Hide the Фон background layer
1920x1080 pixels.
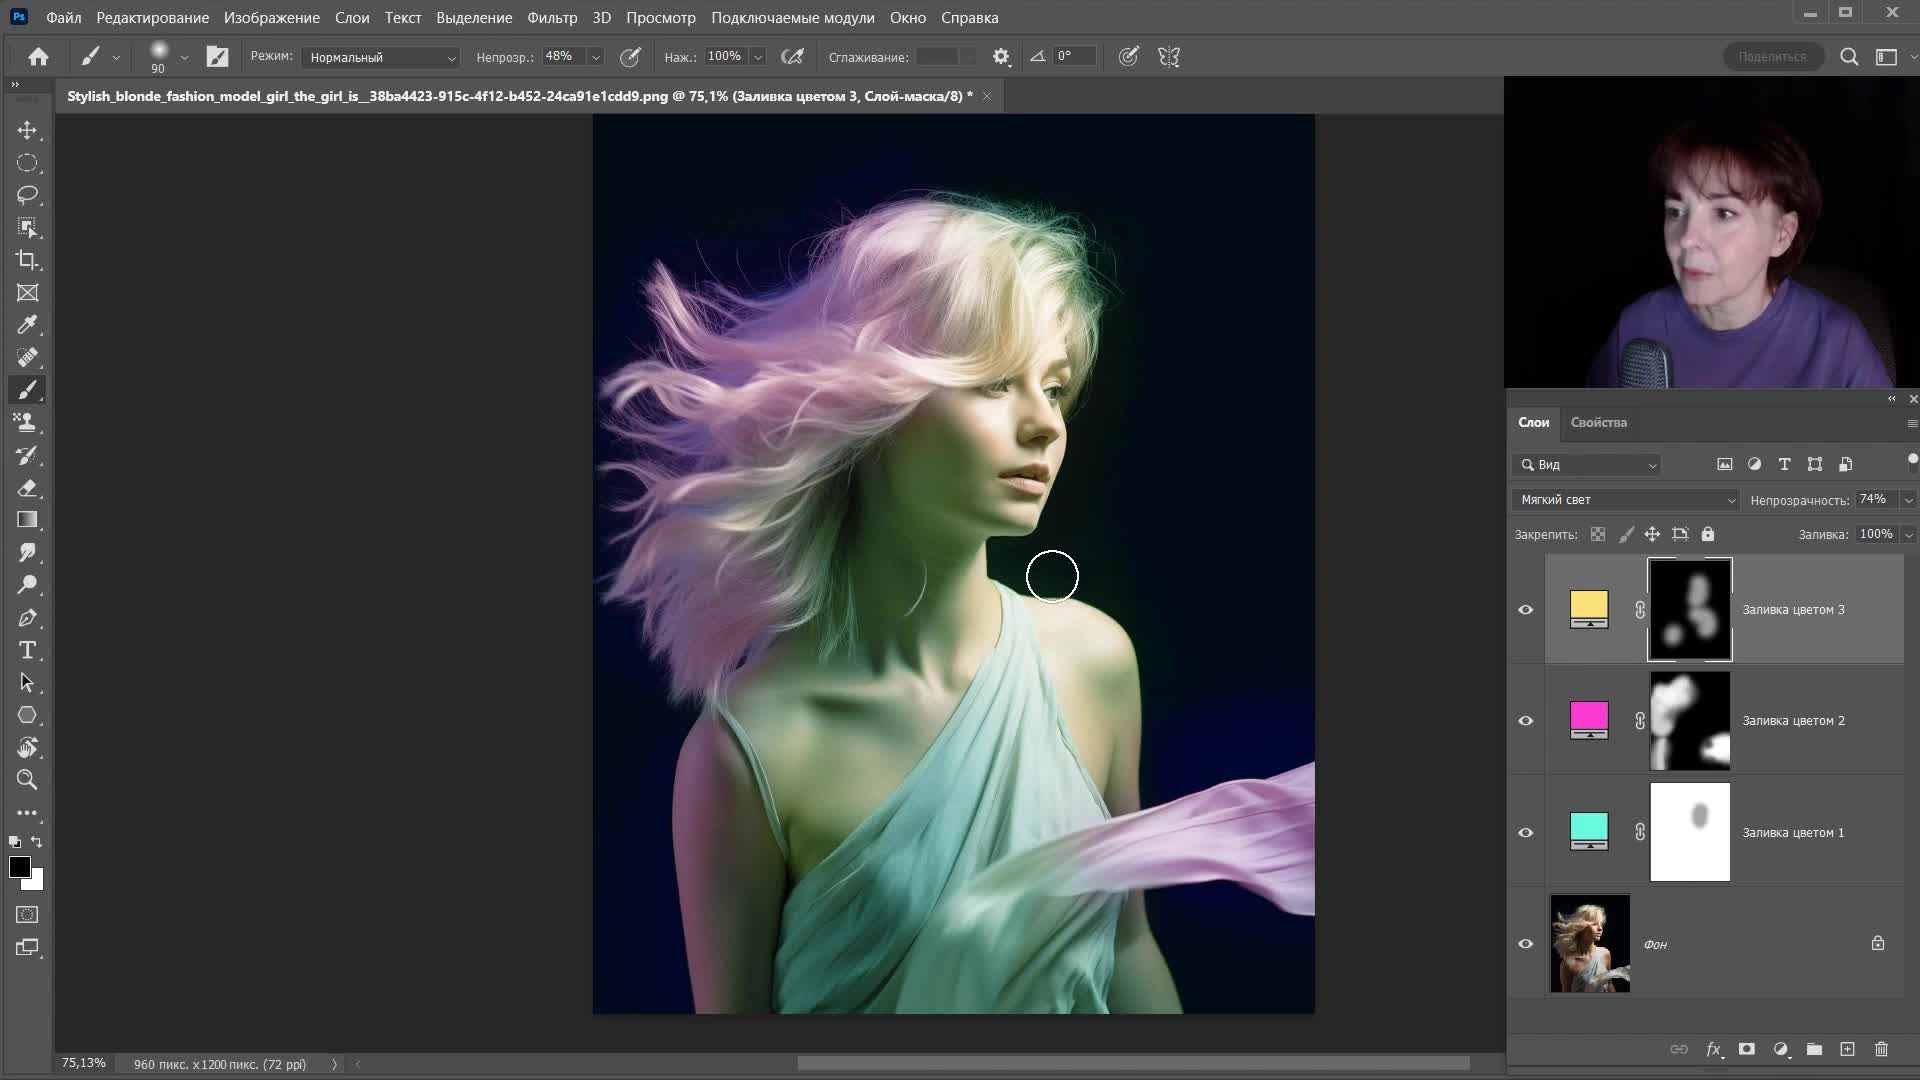pos(1525,944)
